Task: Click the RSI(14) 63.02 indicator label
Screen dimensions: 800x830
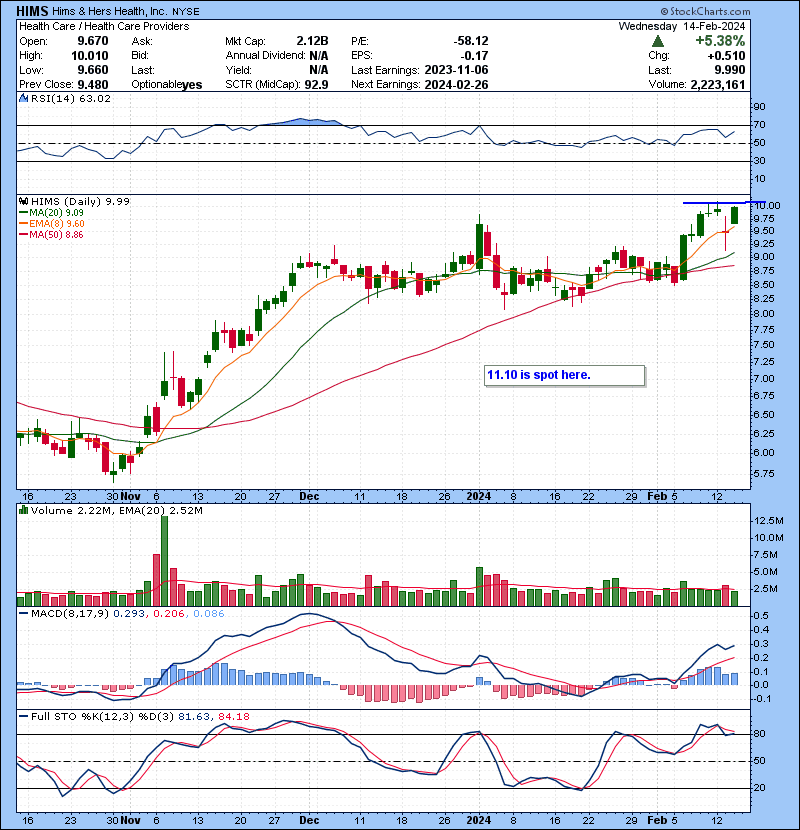Action: point(70,98)
